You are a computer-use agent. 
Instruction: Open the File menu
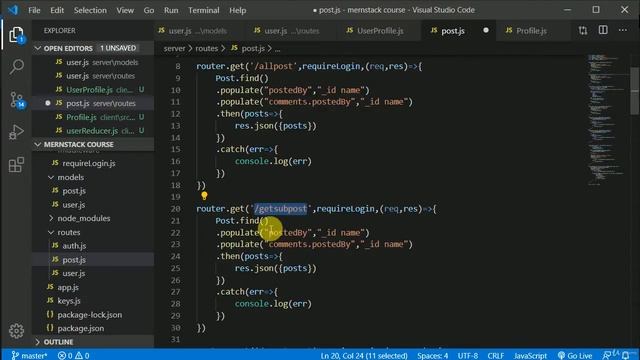[34, 10]
